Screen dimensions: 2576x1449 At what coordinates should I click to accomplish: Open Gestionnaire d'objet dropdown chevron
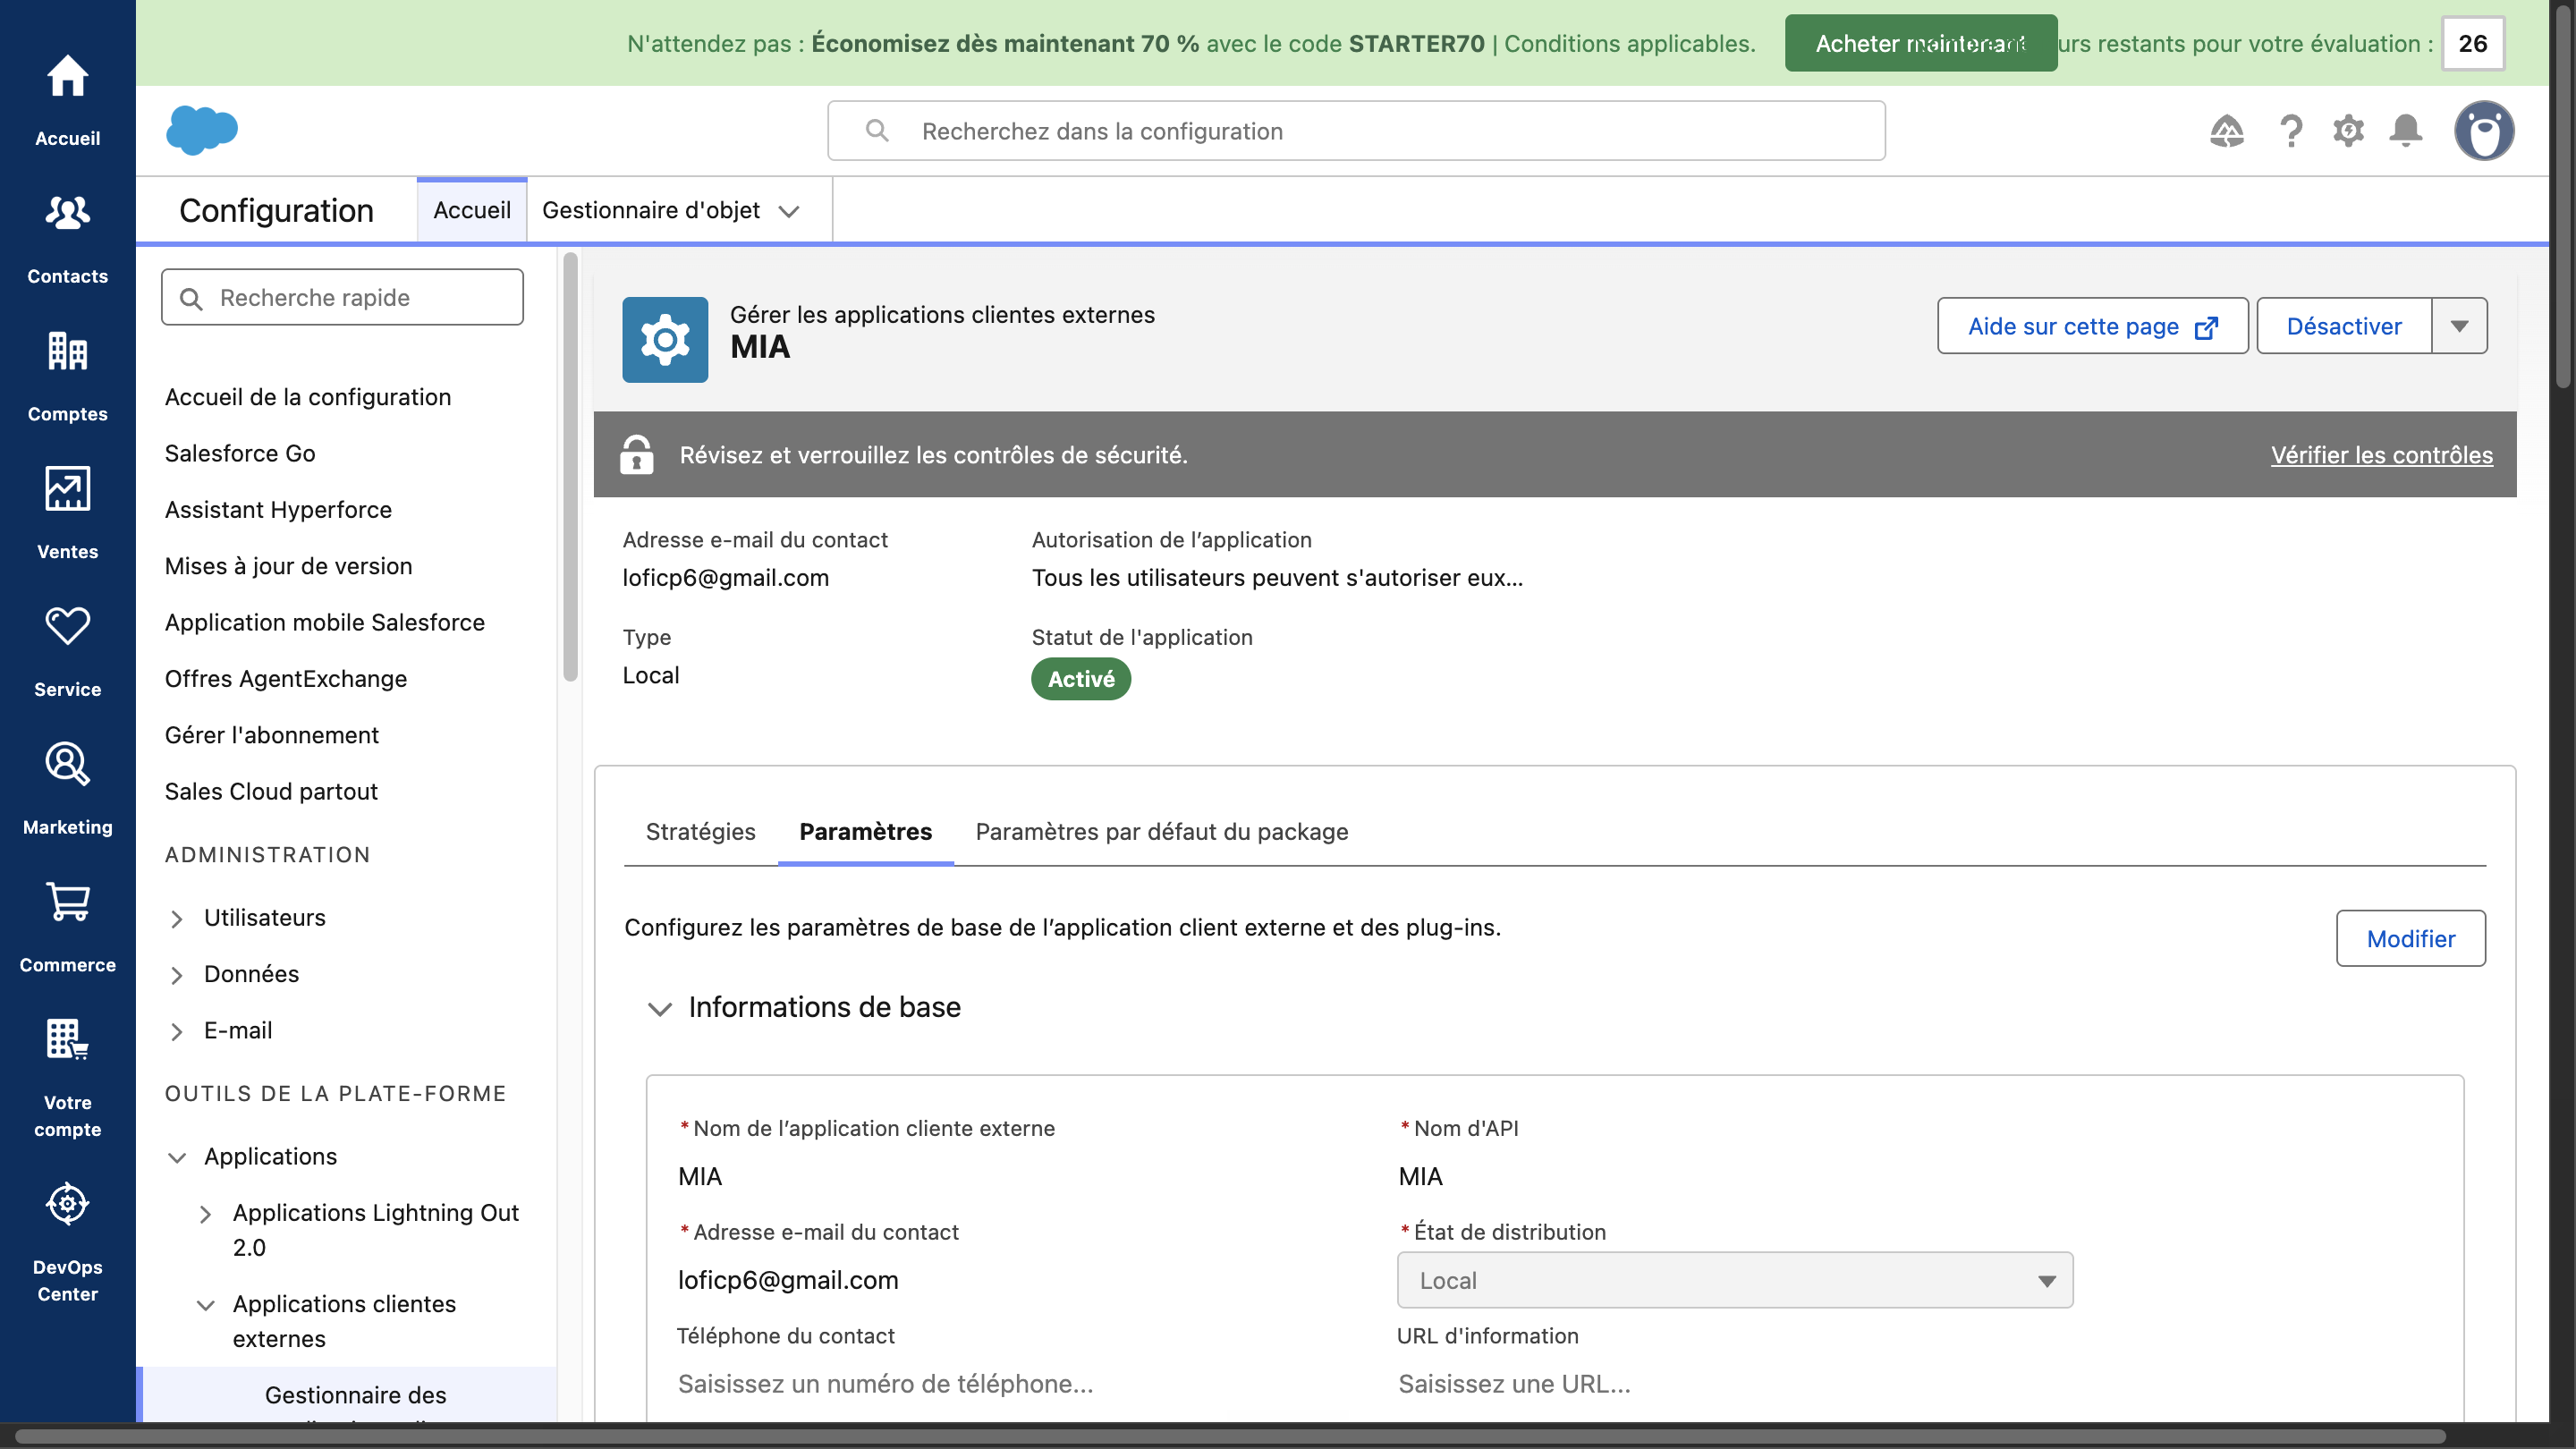pos(789,212)
